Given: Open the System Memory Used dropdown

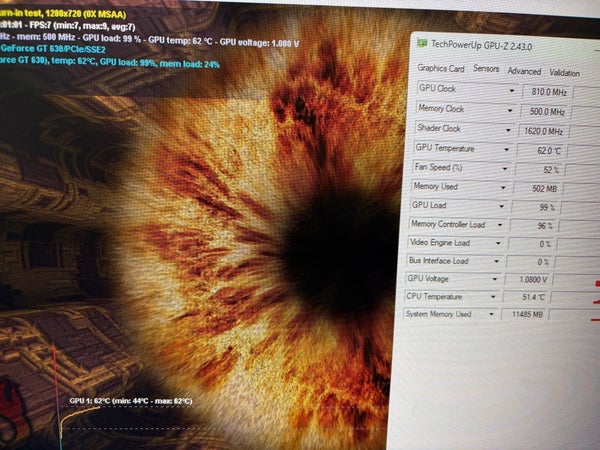Looking at the screenshot, I should pyautogui.click(x=491, y=314).
